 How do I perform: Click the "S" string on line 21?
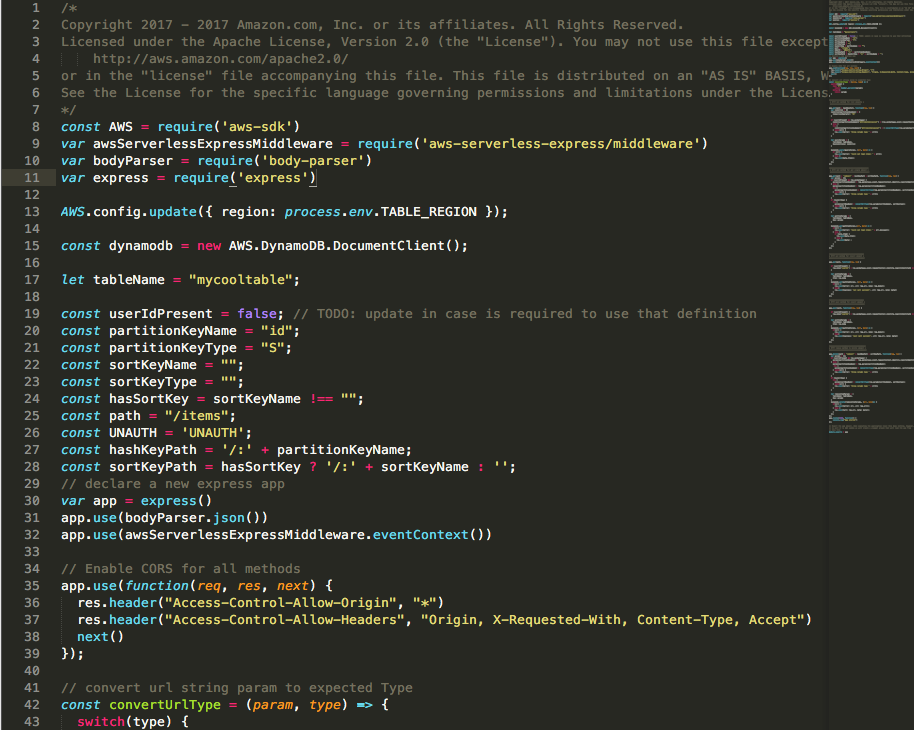coord(272,348)
